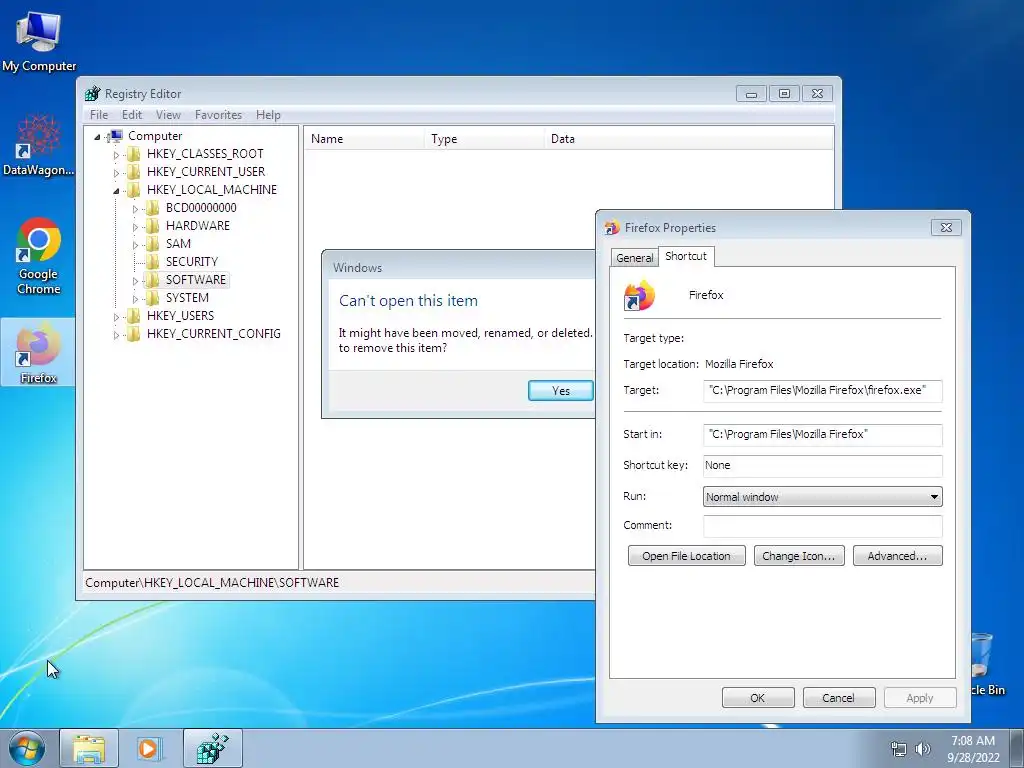The height and width of the screenshot is (768, 1024).
Task: Collapse the Computer root node
Action: (97, 136)
